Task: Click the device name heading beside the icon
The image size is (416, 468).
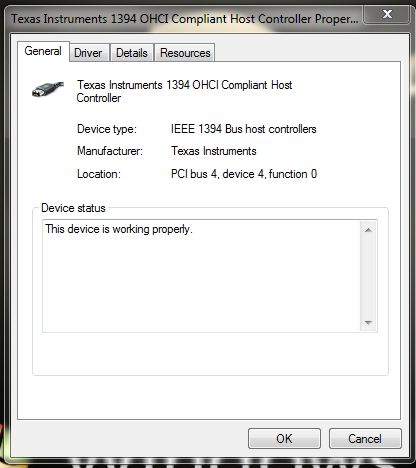Action: pyautogui.click(x=184, y=91)
